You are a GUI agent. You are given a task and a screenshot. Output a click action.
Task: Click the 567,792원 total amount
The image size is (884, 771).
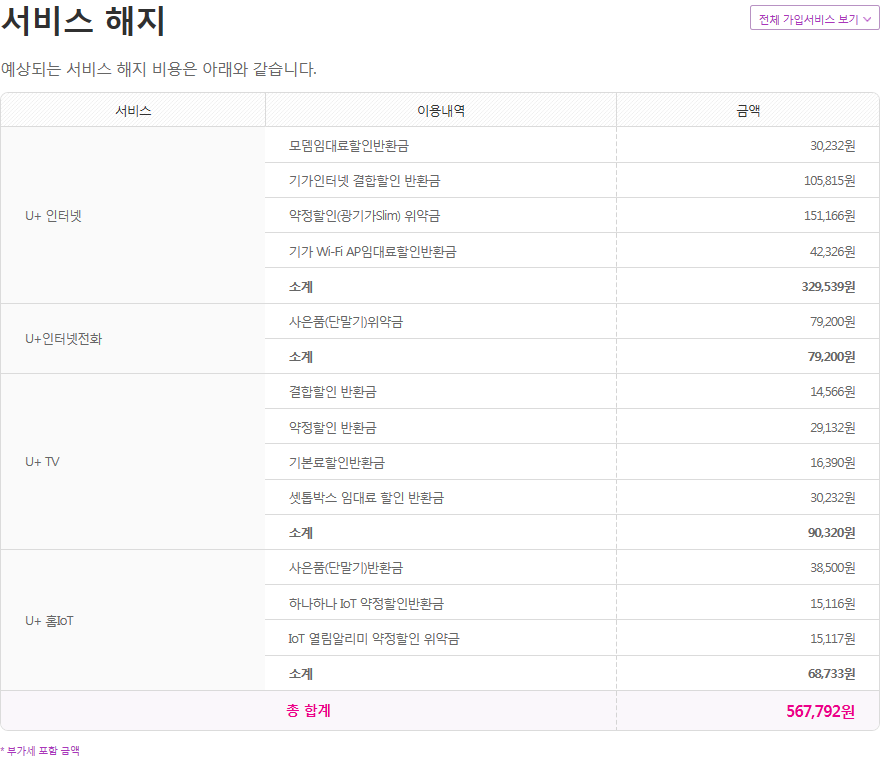820,711
